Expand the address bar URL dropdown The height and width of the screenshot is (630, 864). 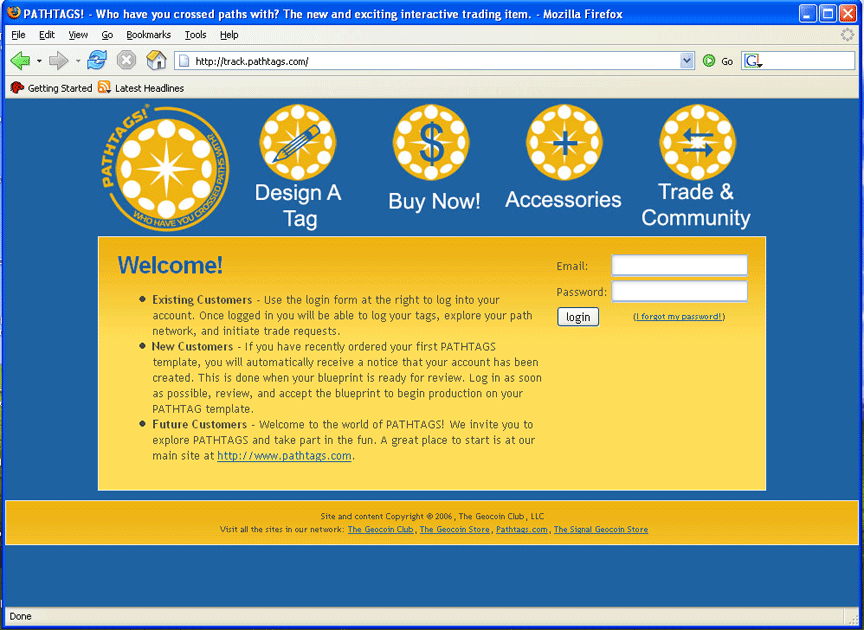point(687,61)
